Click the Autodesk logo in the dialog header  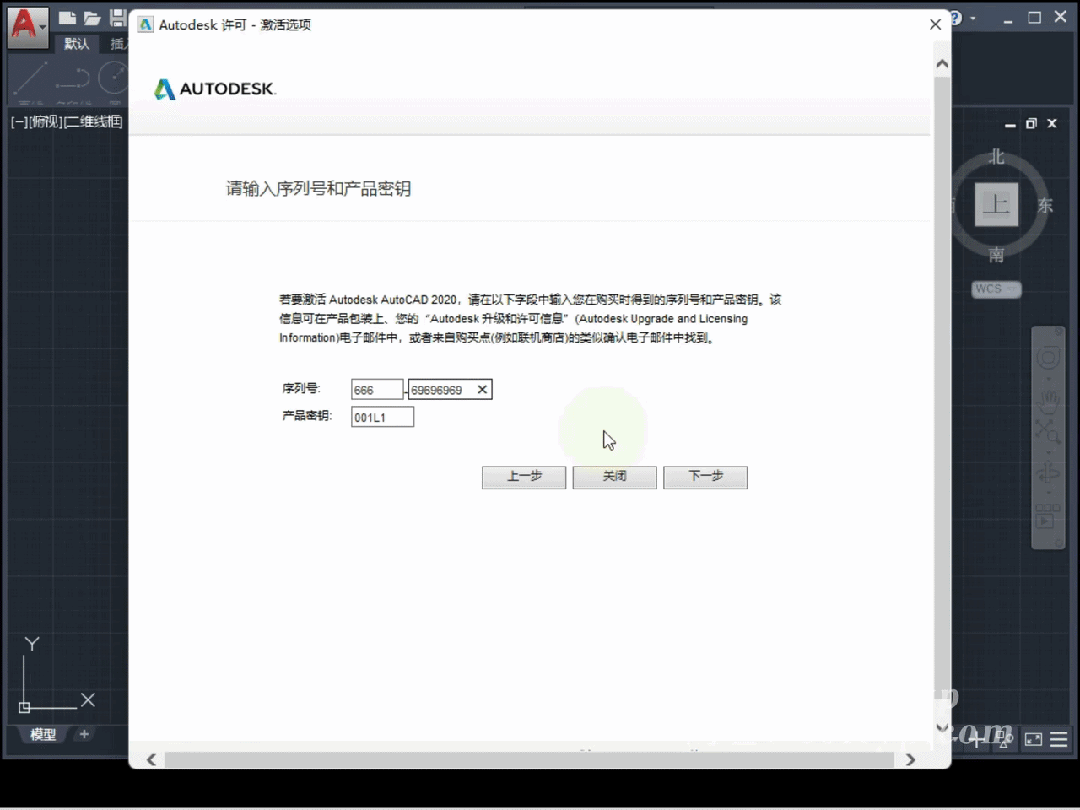(214, 89)
